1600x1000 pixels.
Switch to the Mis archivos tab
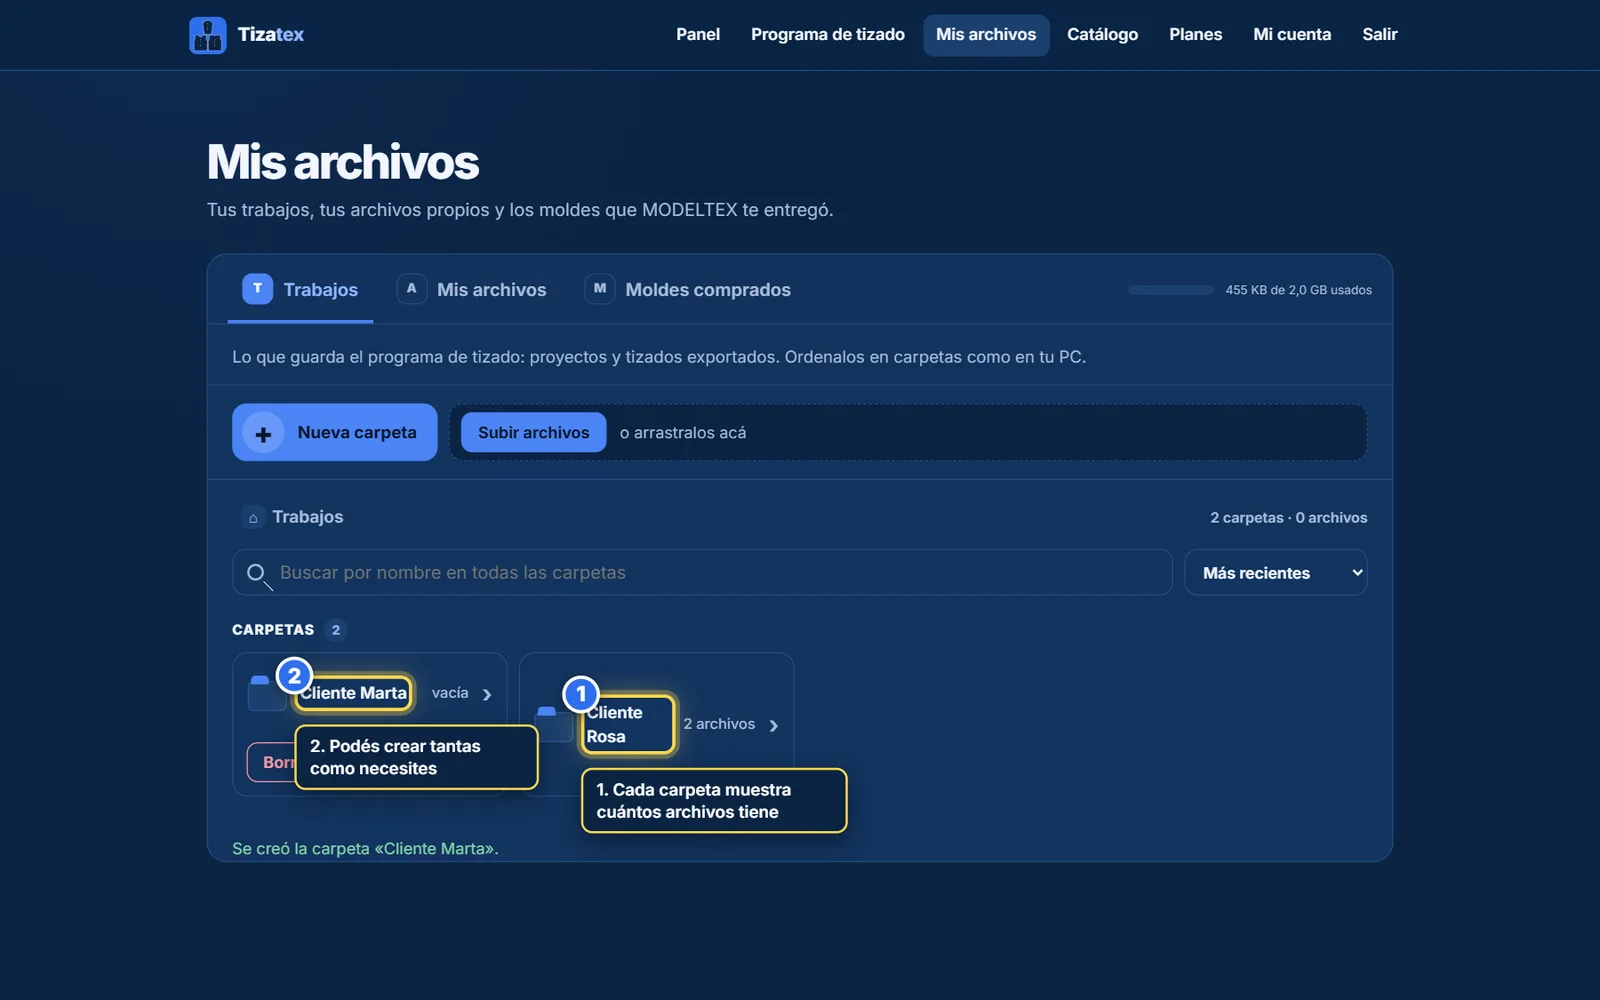pos(472,289)
